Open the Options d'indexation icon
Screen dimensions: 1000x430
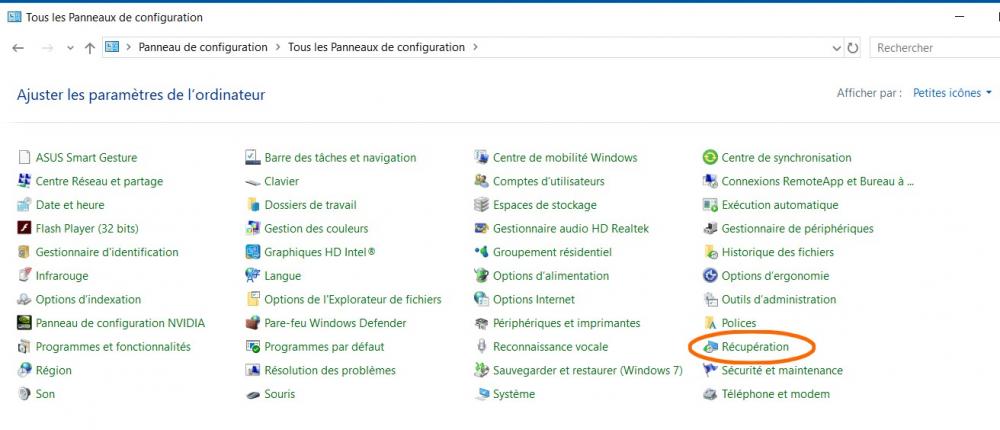(x=24, y=299)
